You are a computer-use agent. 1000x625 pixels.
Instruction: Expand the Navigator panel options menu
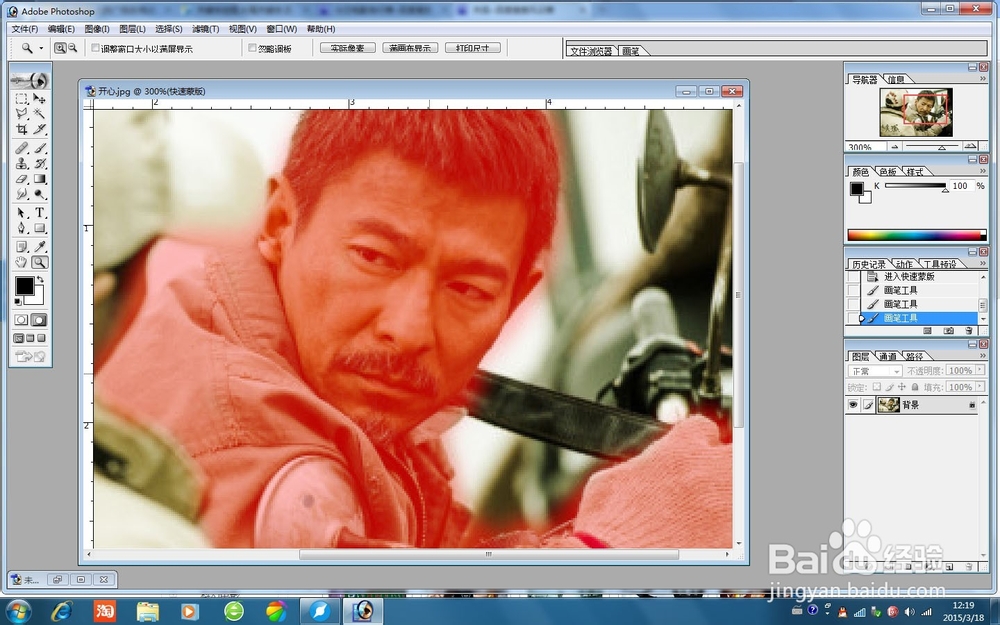(x=983, y=78)
